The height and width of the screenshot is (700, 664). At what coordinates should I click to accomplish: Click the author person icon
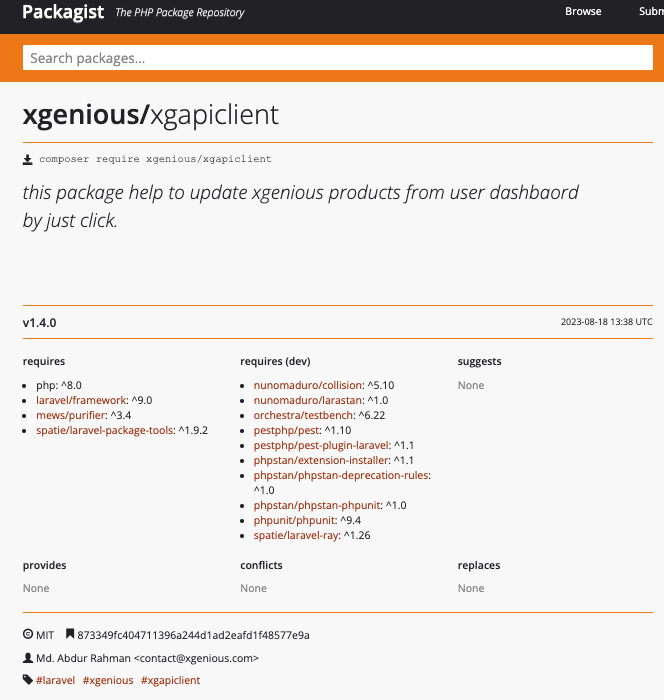[x=28, y=658]
